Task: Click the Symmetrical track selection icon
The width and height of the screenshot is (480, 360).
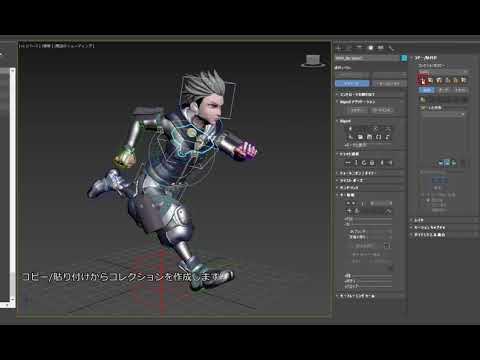Action: (382, 163)
